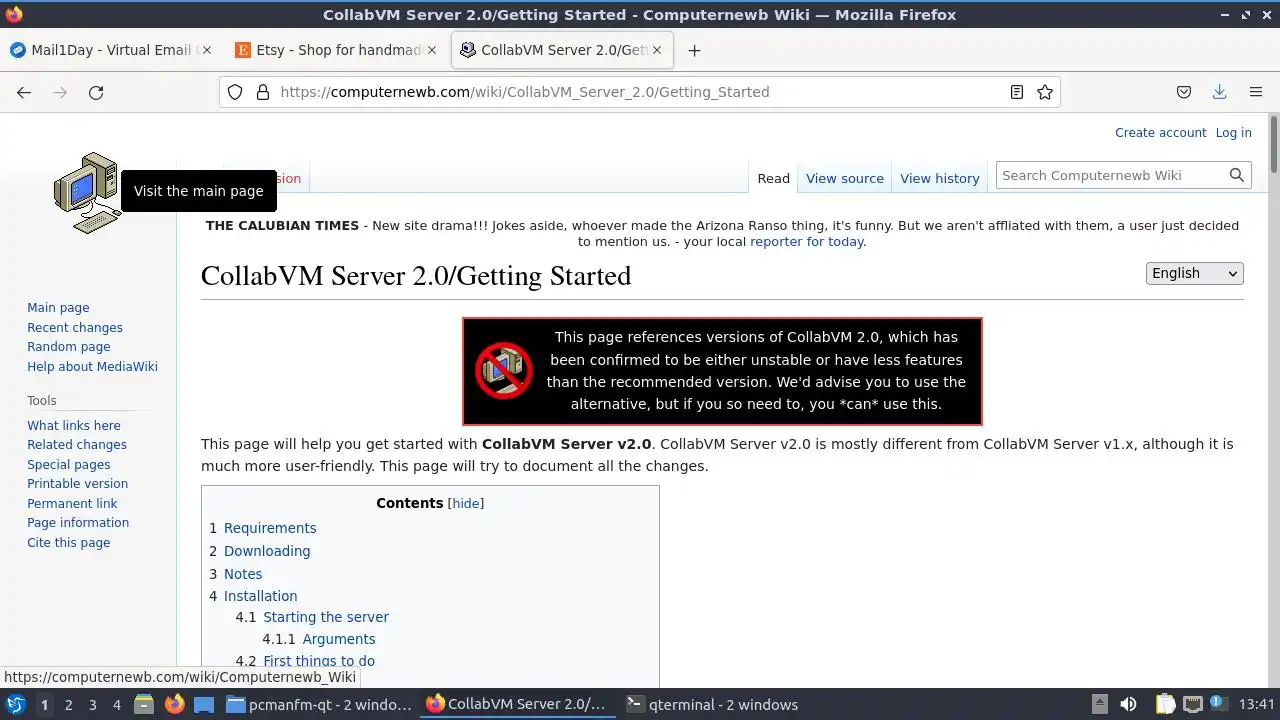Jump to Arguments subsection
Screen dimensions: 1280x720
[x=339, y=639]
